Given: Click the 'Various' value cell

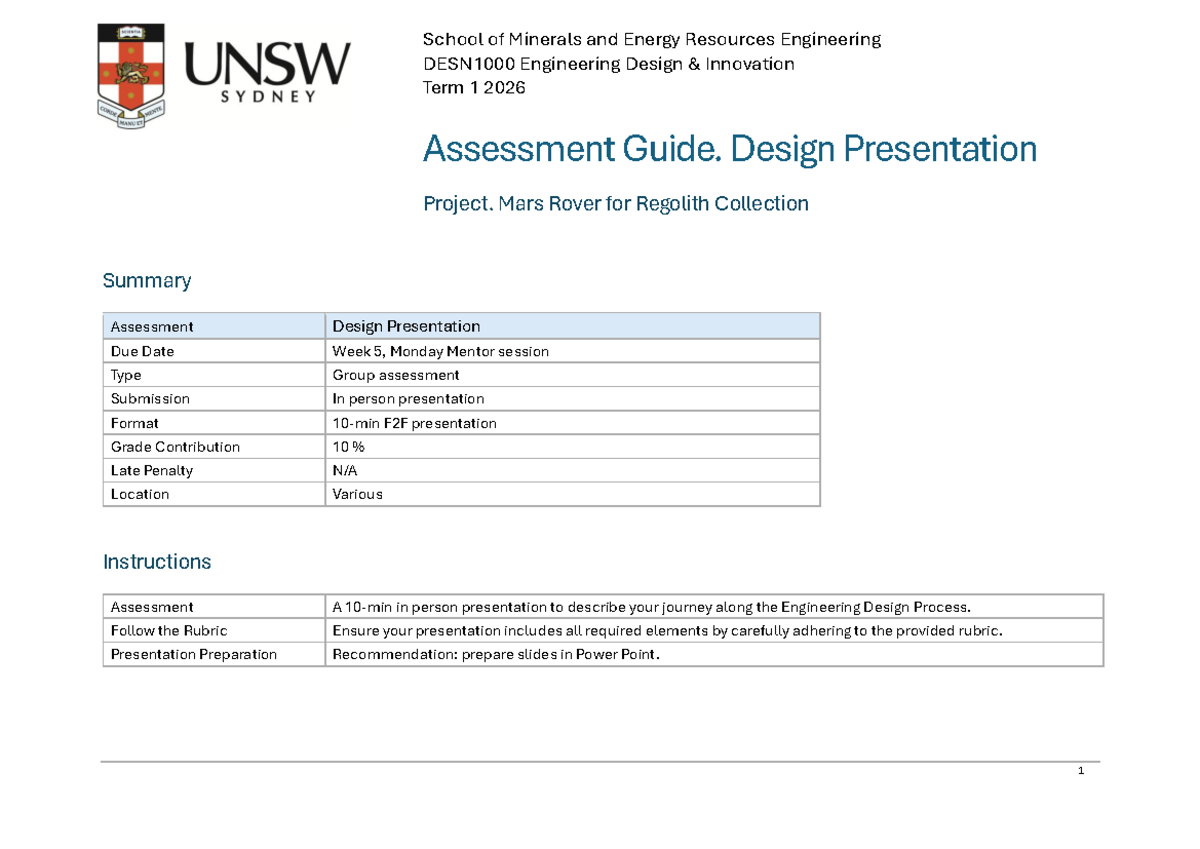Looking at the screenshot, I should point(573,494).
